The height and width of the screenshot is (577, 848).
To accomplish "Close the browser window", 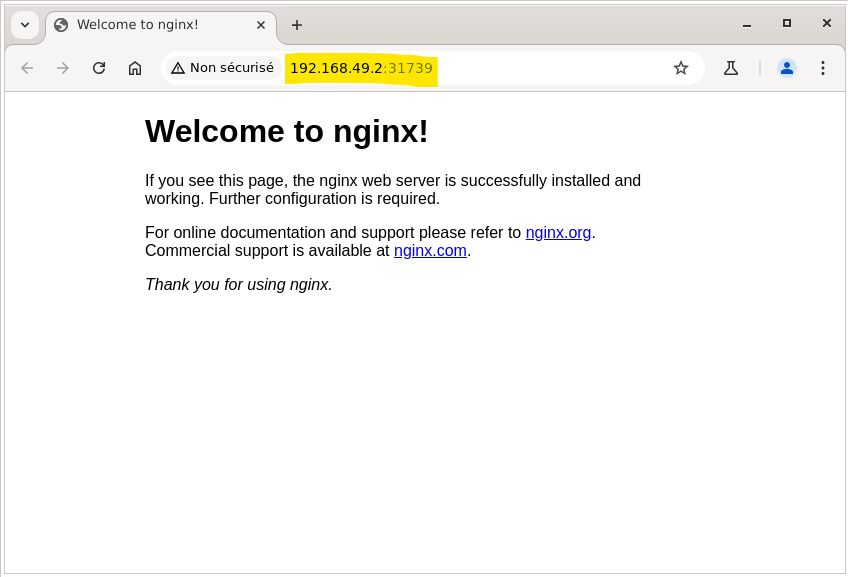I will pos(826,23).
